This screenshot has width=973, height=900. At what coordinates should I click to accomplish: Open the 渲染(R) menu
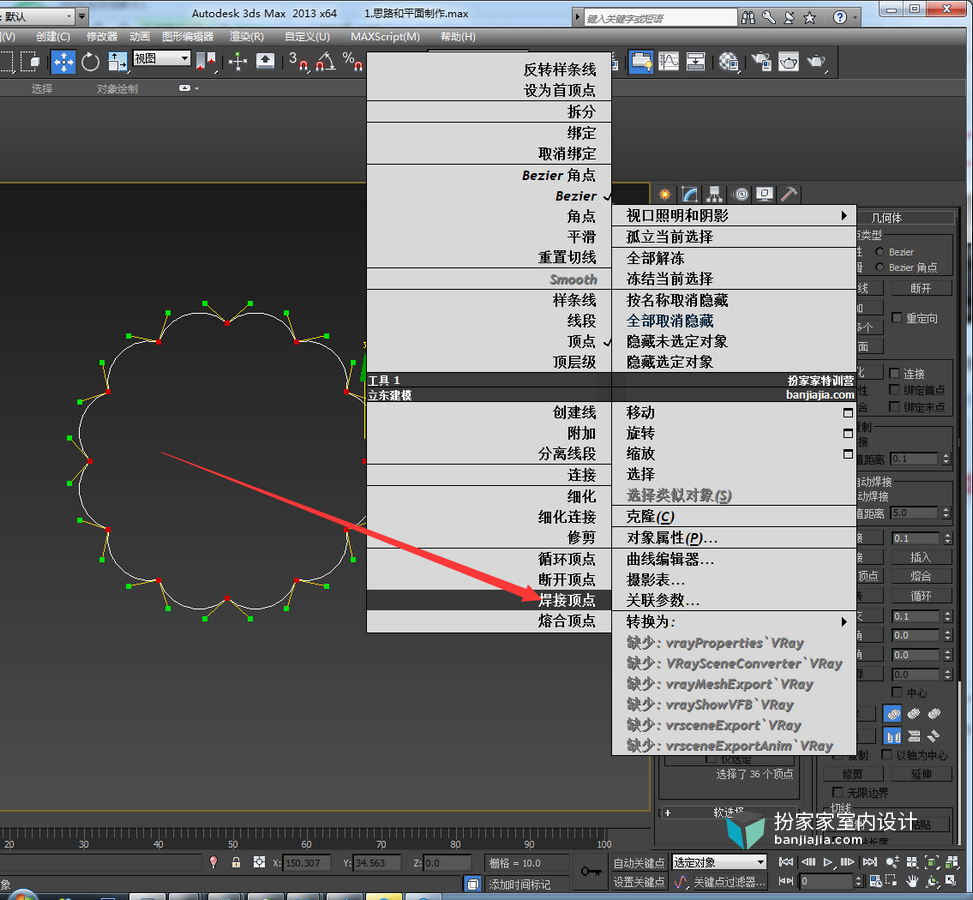(246, 37)
